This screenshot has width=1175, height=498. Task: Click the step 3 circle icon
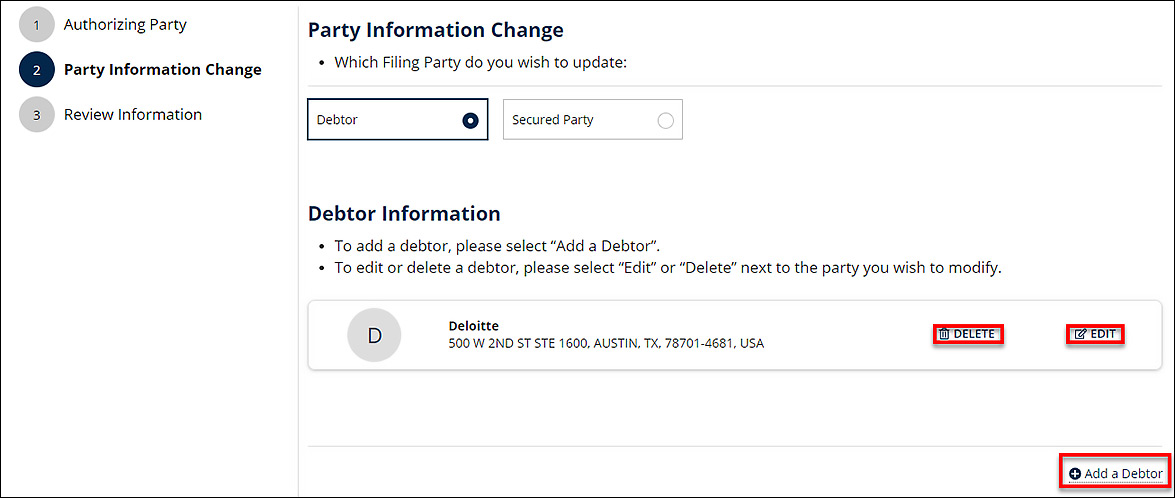point(37,115)
